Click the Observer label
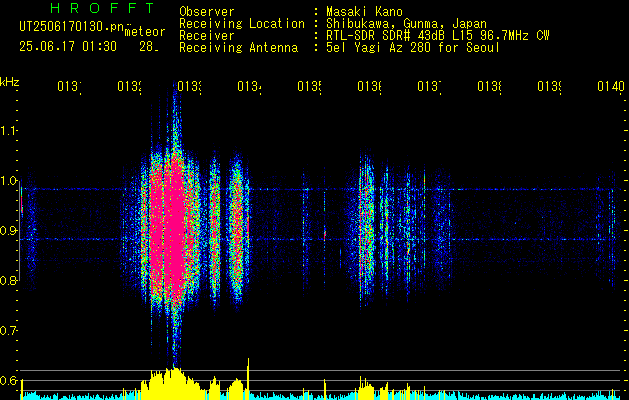This screenshot has height=400, width=629. [x=207, y=11]
